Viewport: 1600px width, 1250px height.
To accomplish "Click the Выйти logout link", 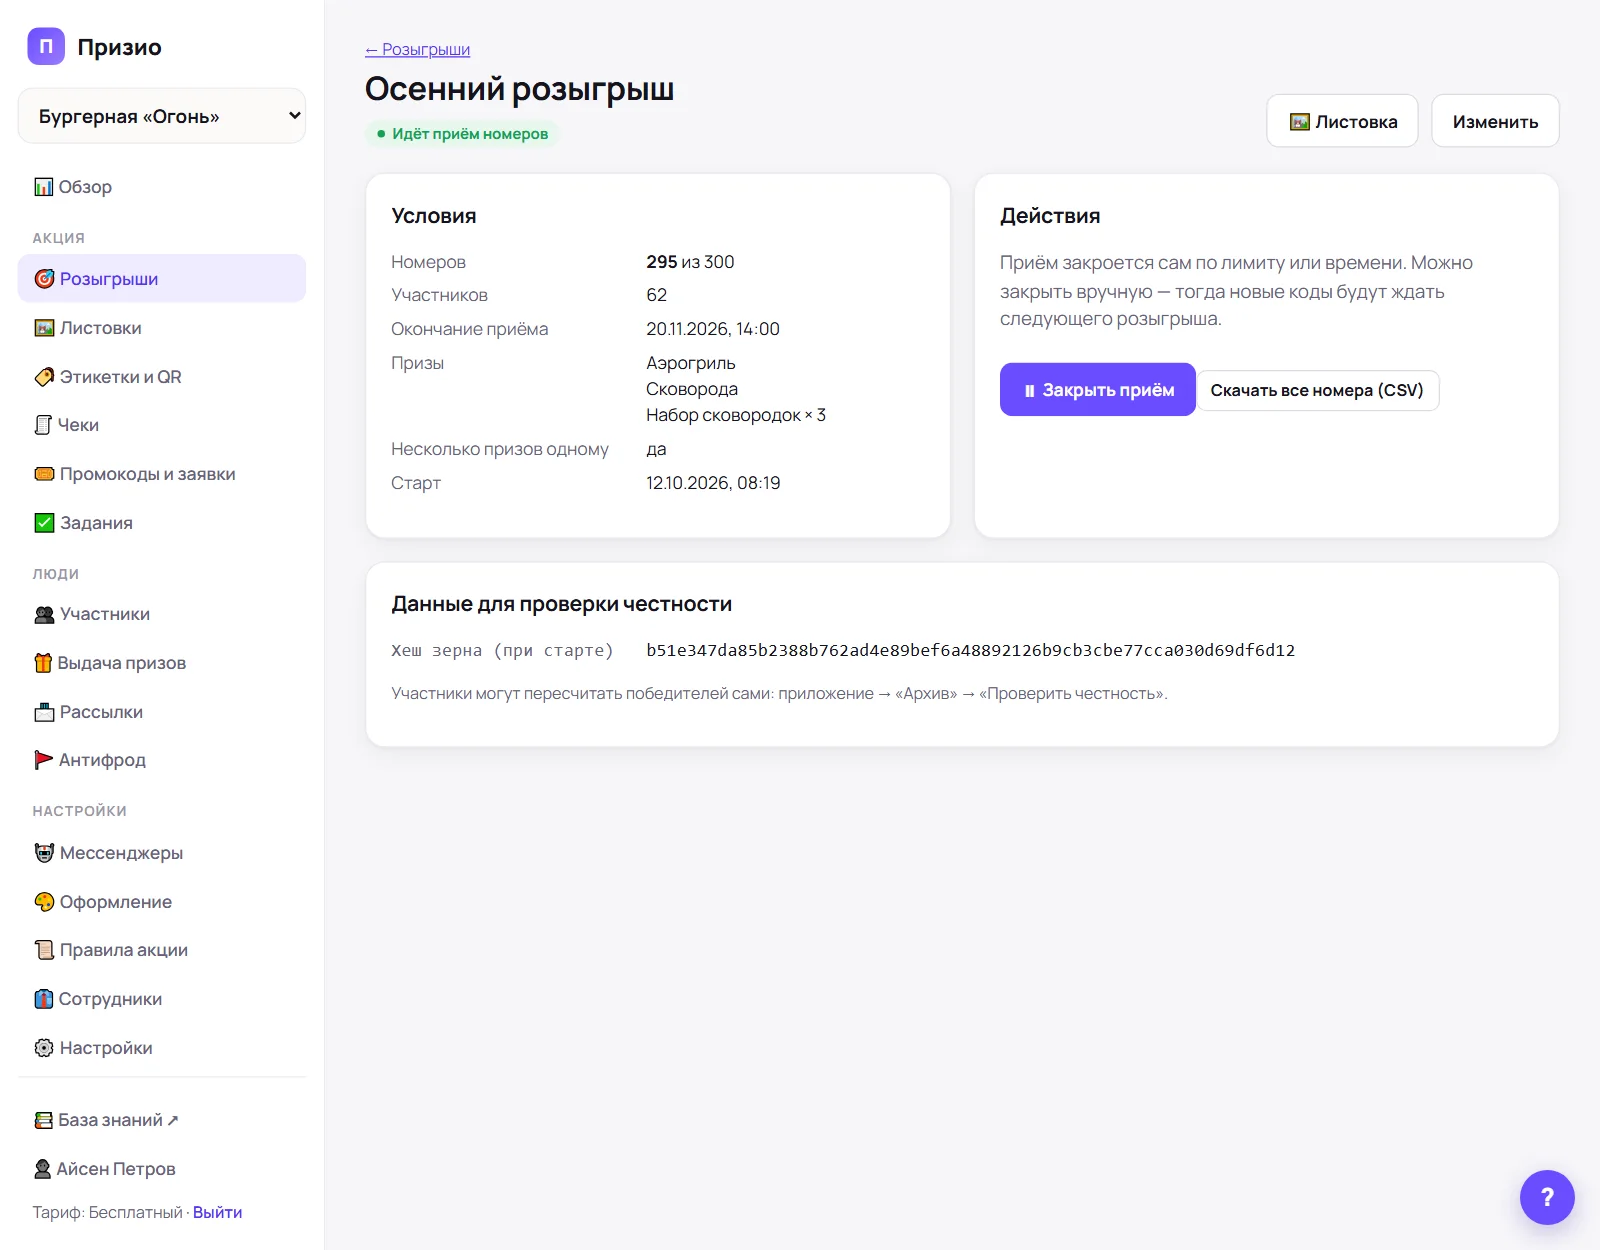I will [217, 1212].
